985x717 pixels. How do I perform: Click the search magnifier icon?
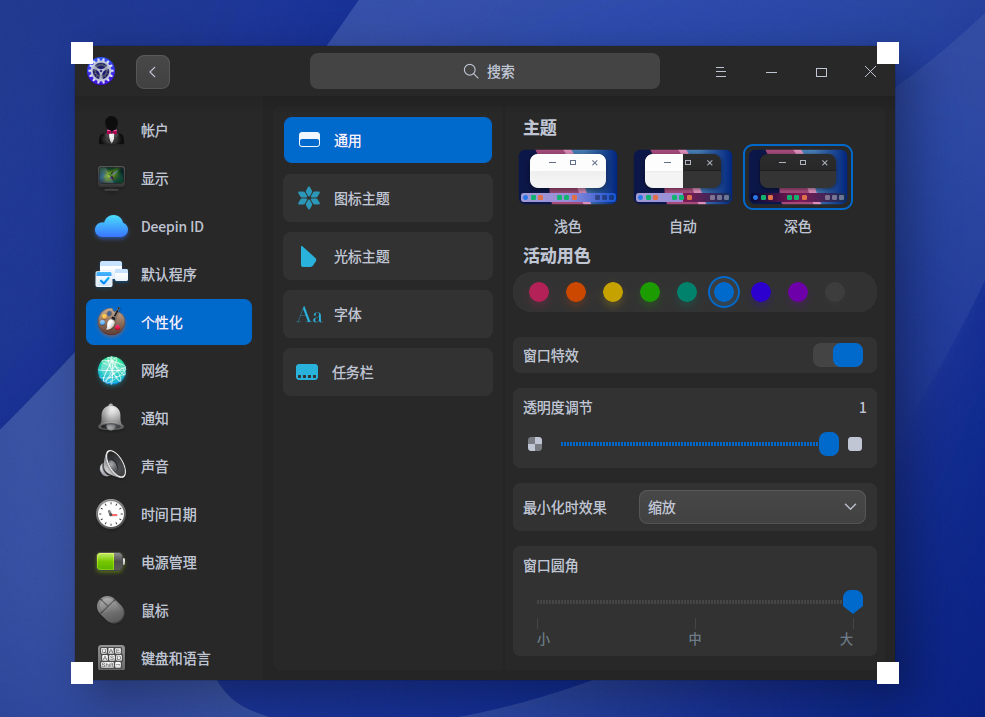(471, 71)
